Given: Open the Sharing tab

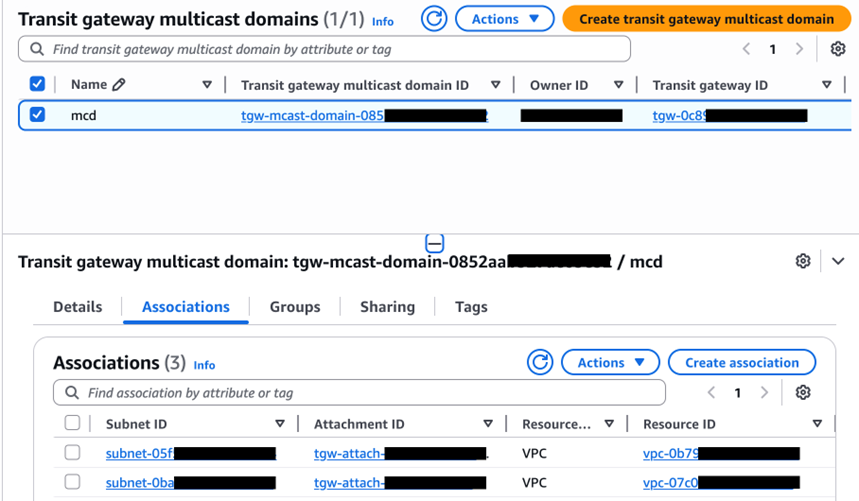Looking at the screenshot, I should (387, 307).
